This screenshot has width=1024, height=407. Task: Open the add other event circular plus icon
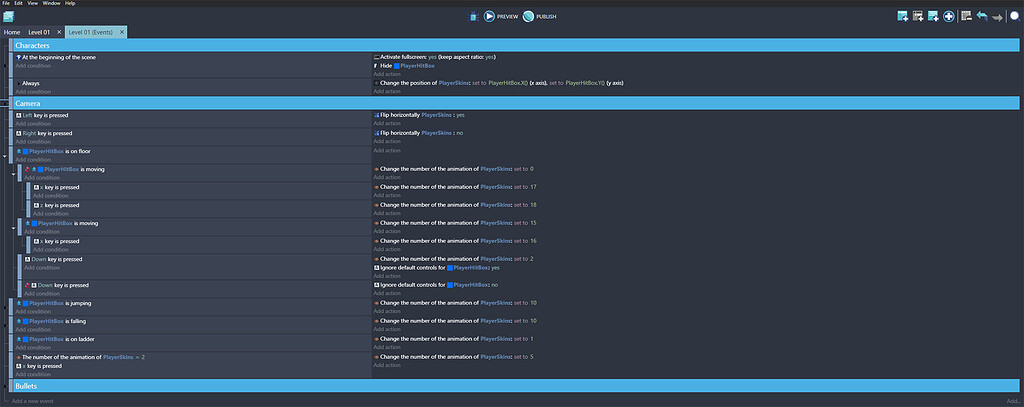coord(949,16)
